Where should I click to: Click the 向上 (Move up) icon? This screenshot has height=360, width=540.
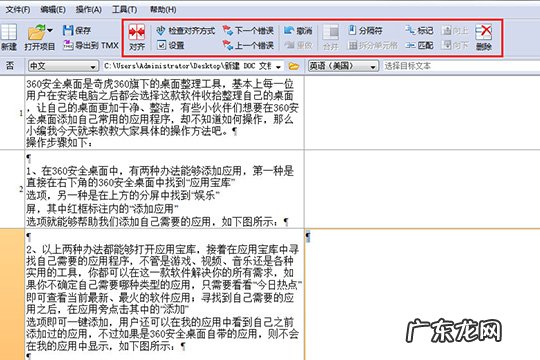pos(446,30)
